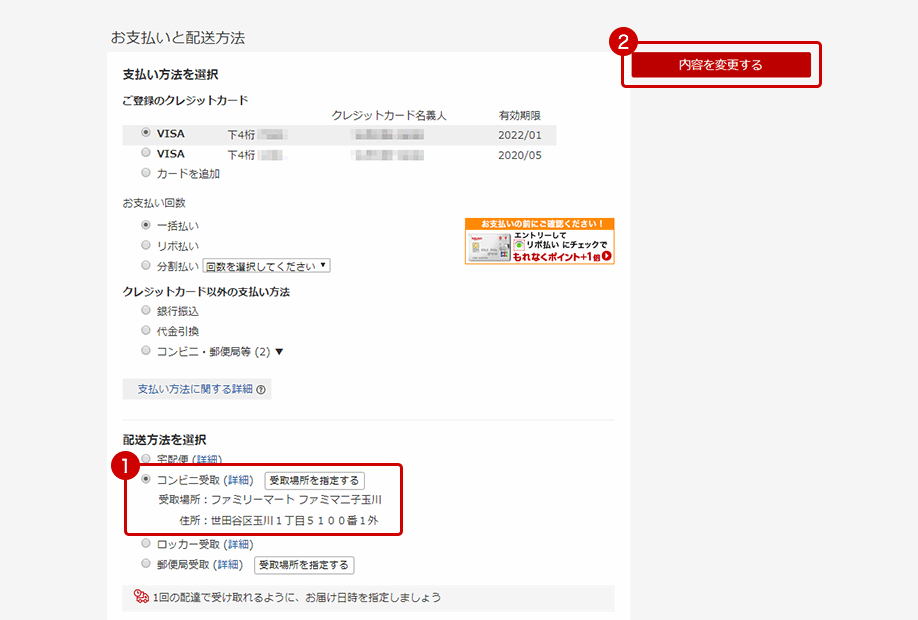This screenshot has width=918, height=620.
Task: Open 支払い方法に関する詳細 help link
Action: (195, 389)
